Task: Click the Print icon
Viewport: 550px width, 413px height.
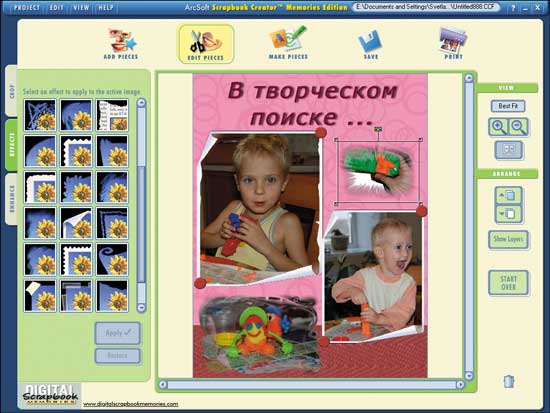Action: (453, 44)
